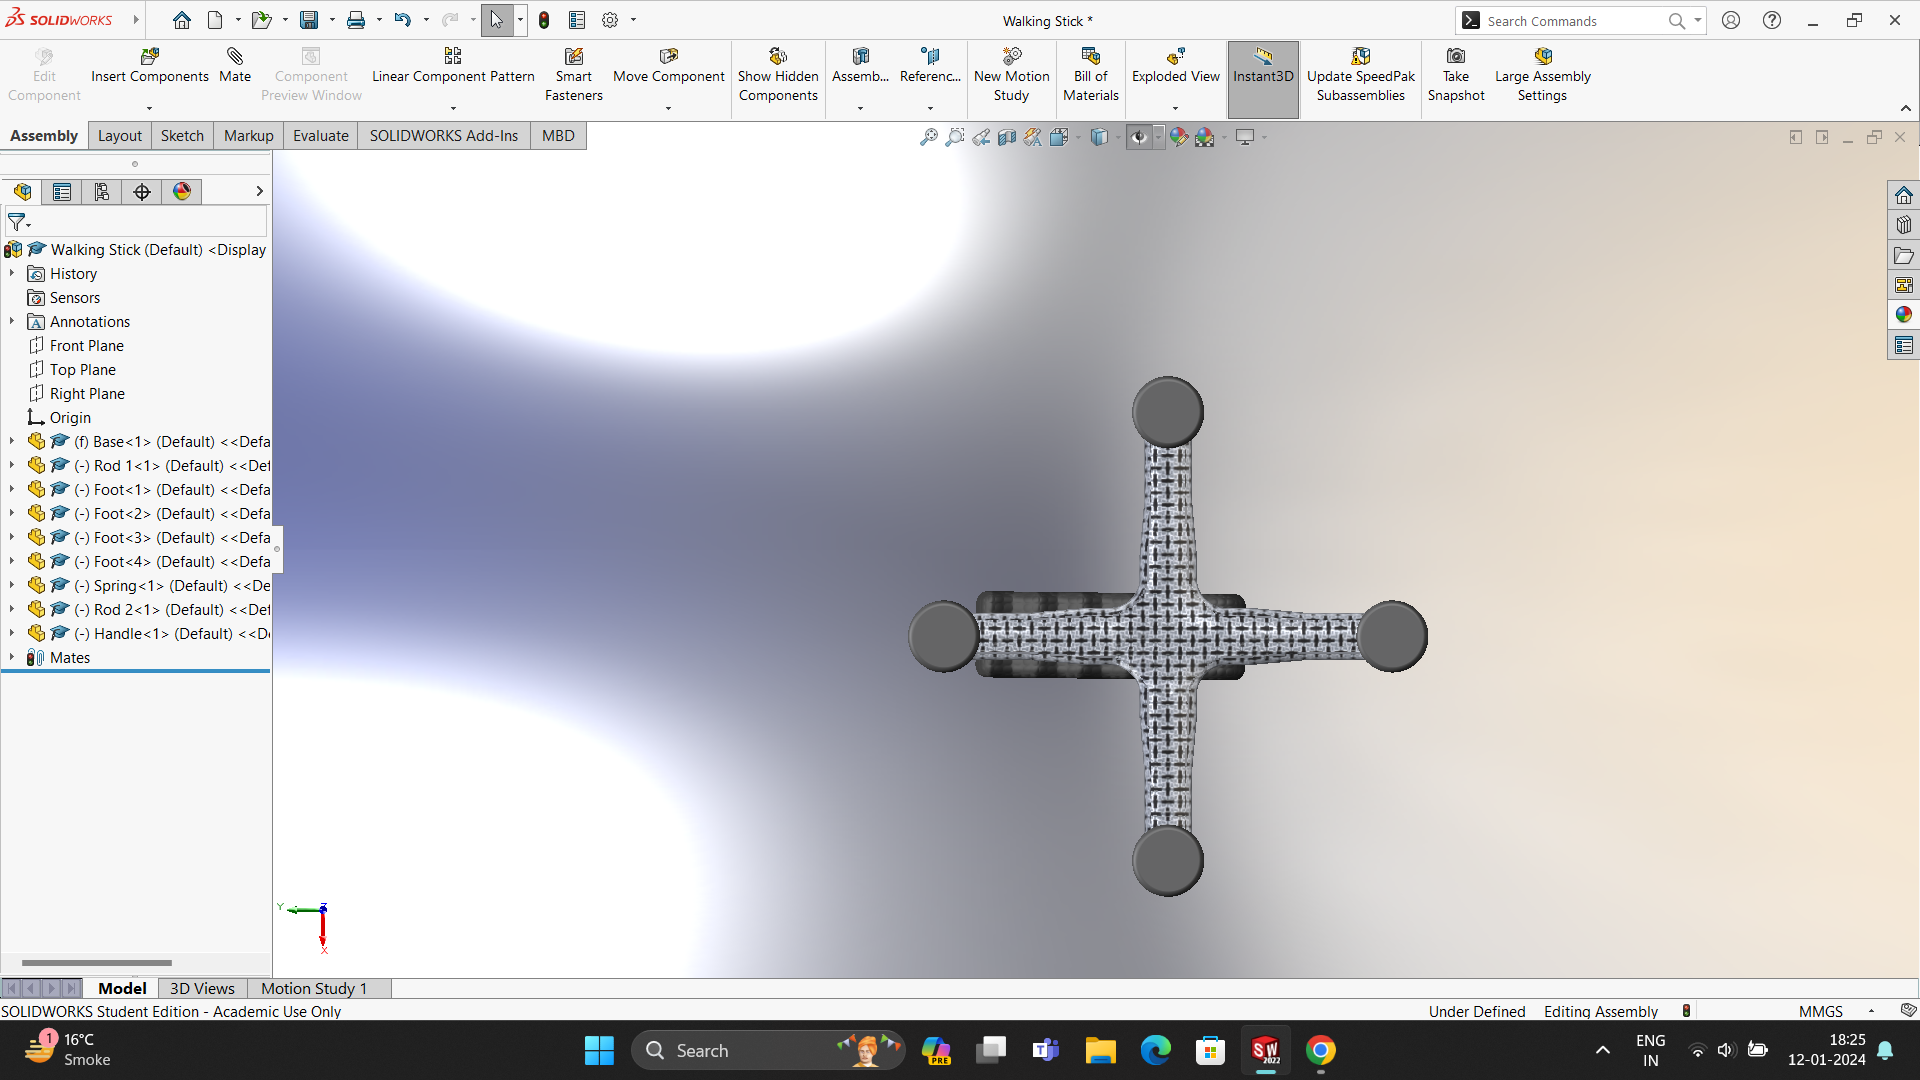Image resolution: width=1920 pixels, height=1080 pixels.
Task: Open SOLIDWORKS Resources home in task pane
Action: pyautogui.click(x=1903, y=195)
